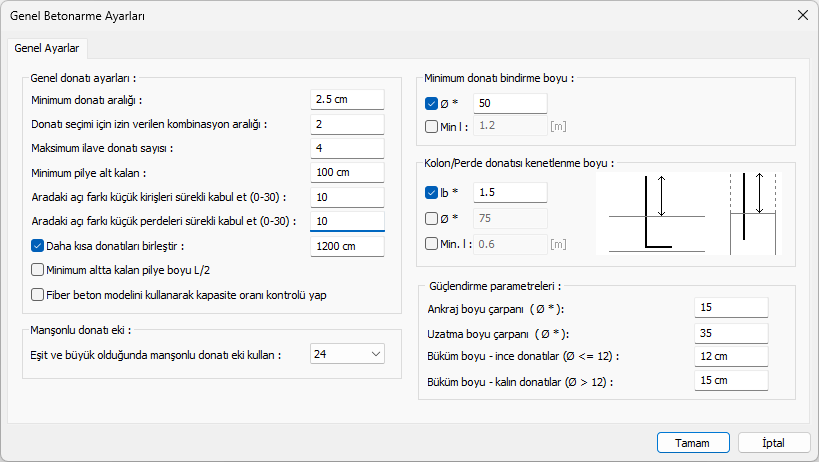Click the Büküm boyu kalın donatılar field
The width and height of the screenshot is (819, 462).
coord(730,380)
